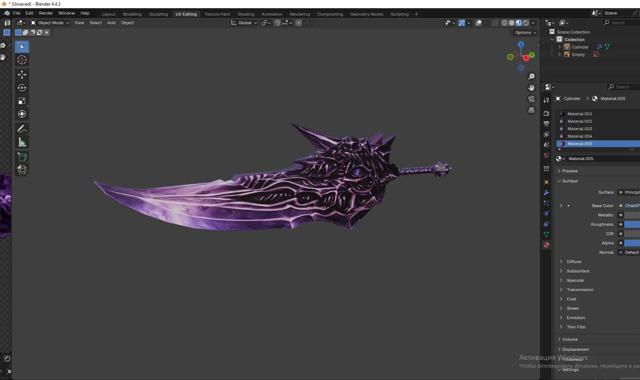Image resolution: width=640 pixels, height=380 pixels.
Task: Toggle viewport gizmos
Action: pos(462,23)
